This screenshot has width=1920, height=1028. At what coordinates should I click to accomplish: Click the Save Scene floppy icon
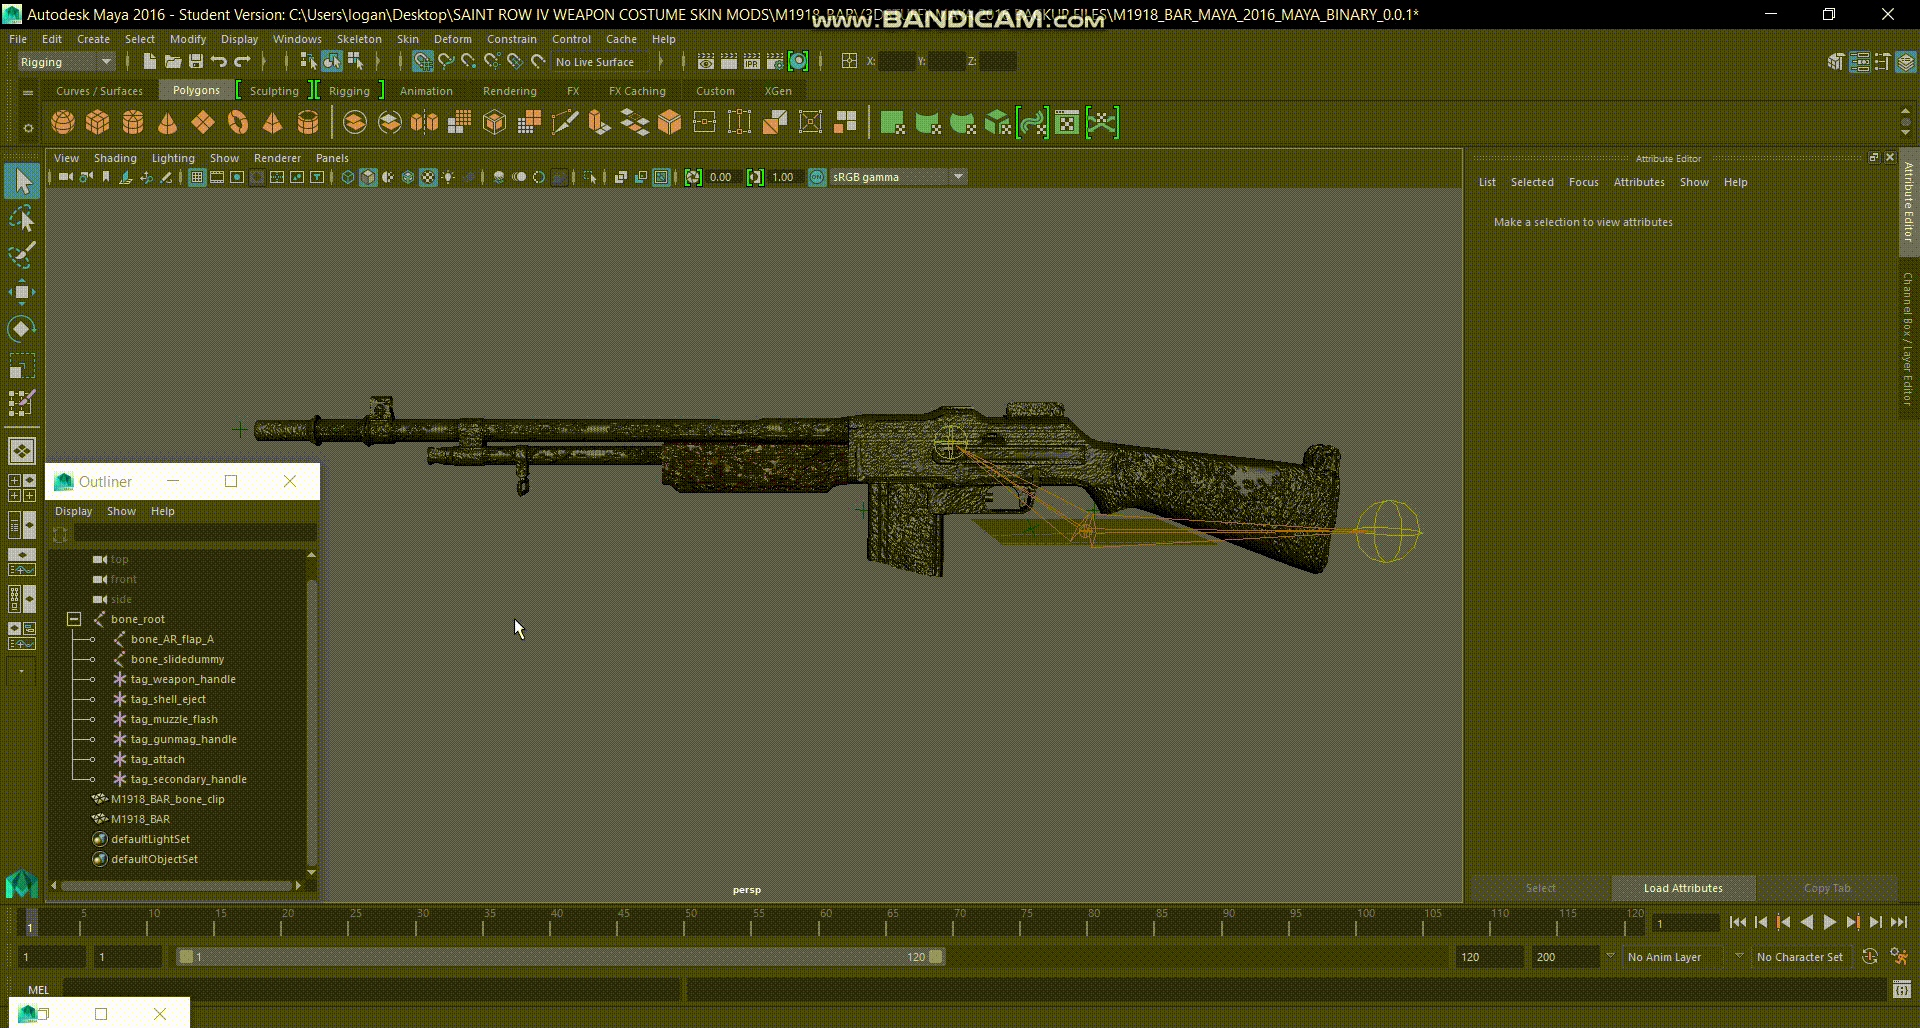[195, 62]
